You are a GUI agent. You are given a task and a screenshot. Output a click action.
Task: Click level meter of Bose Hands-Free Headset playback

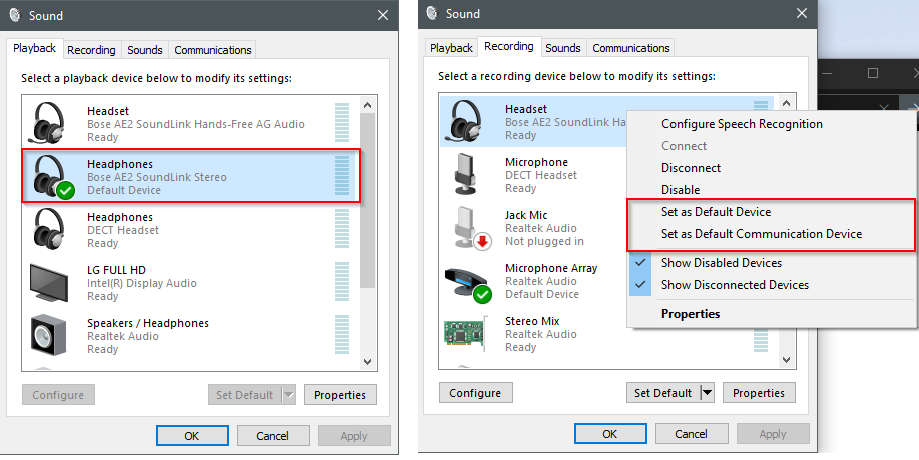pyautogui.click(x=342, y=122)
